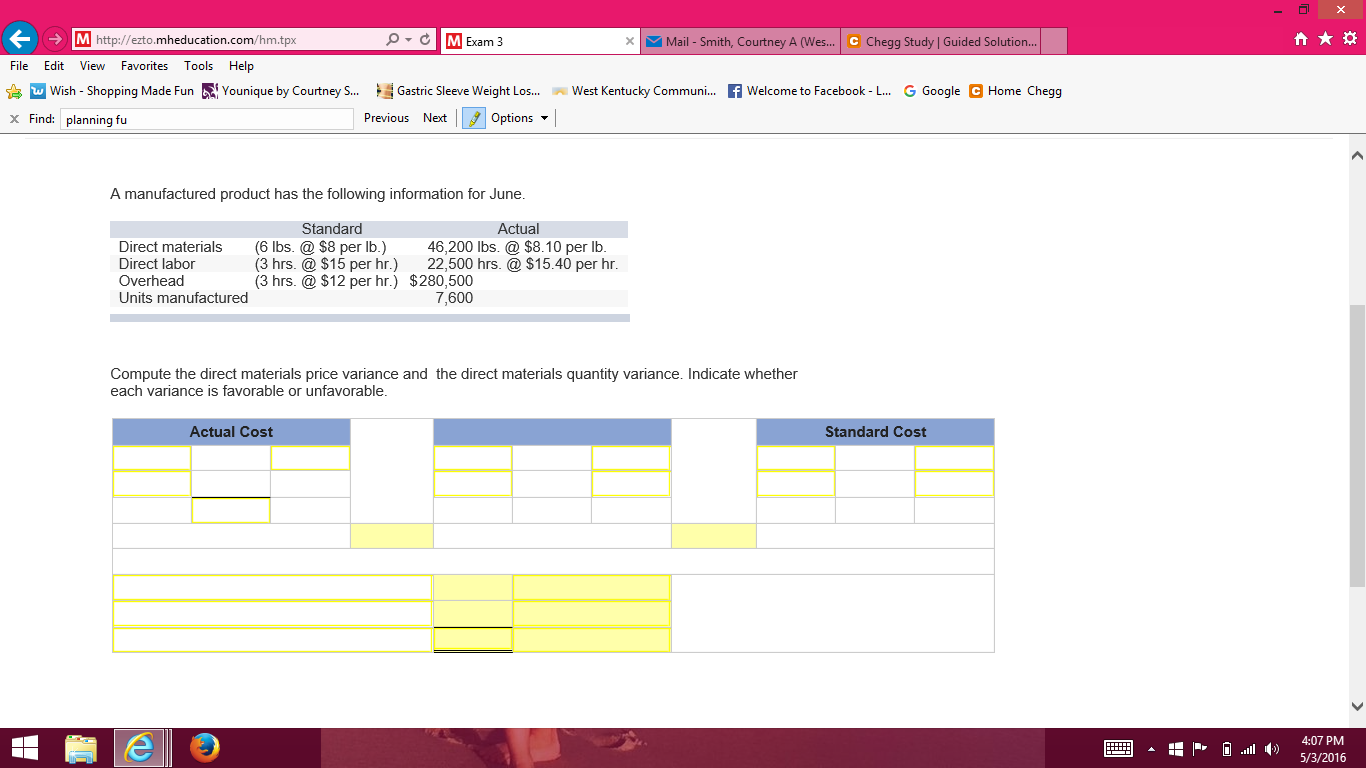This screenshot has height=768, width=1366.
Task: Click the '22,500 hrs. @ $15.40 per hr.' cell
Action: pos(522,264)
